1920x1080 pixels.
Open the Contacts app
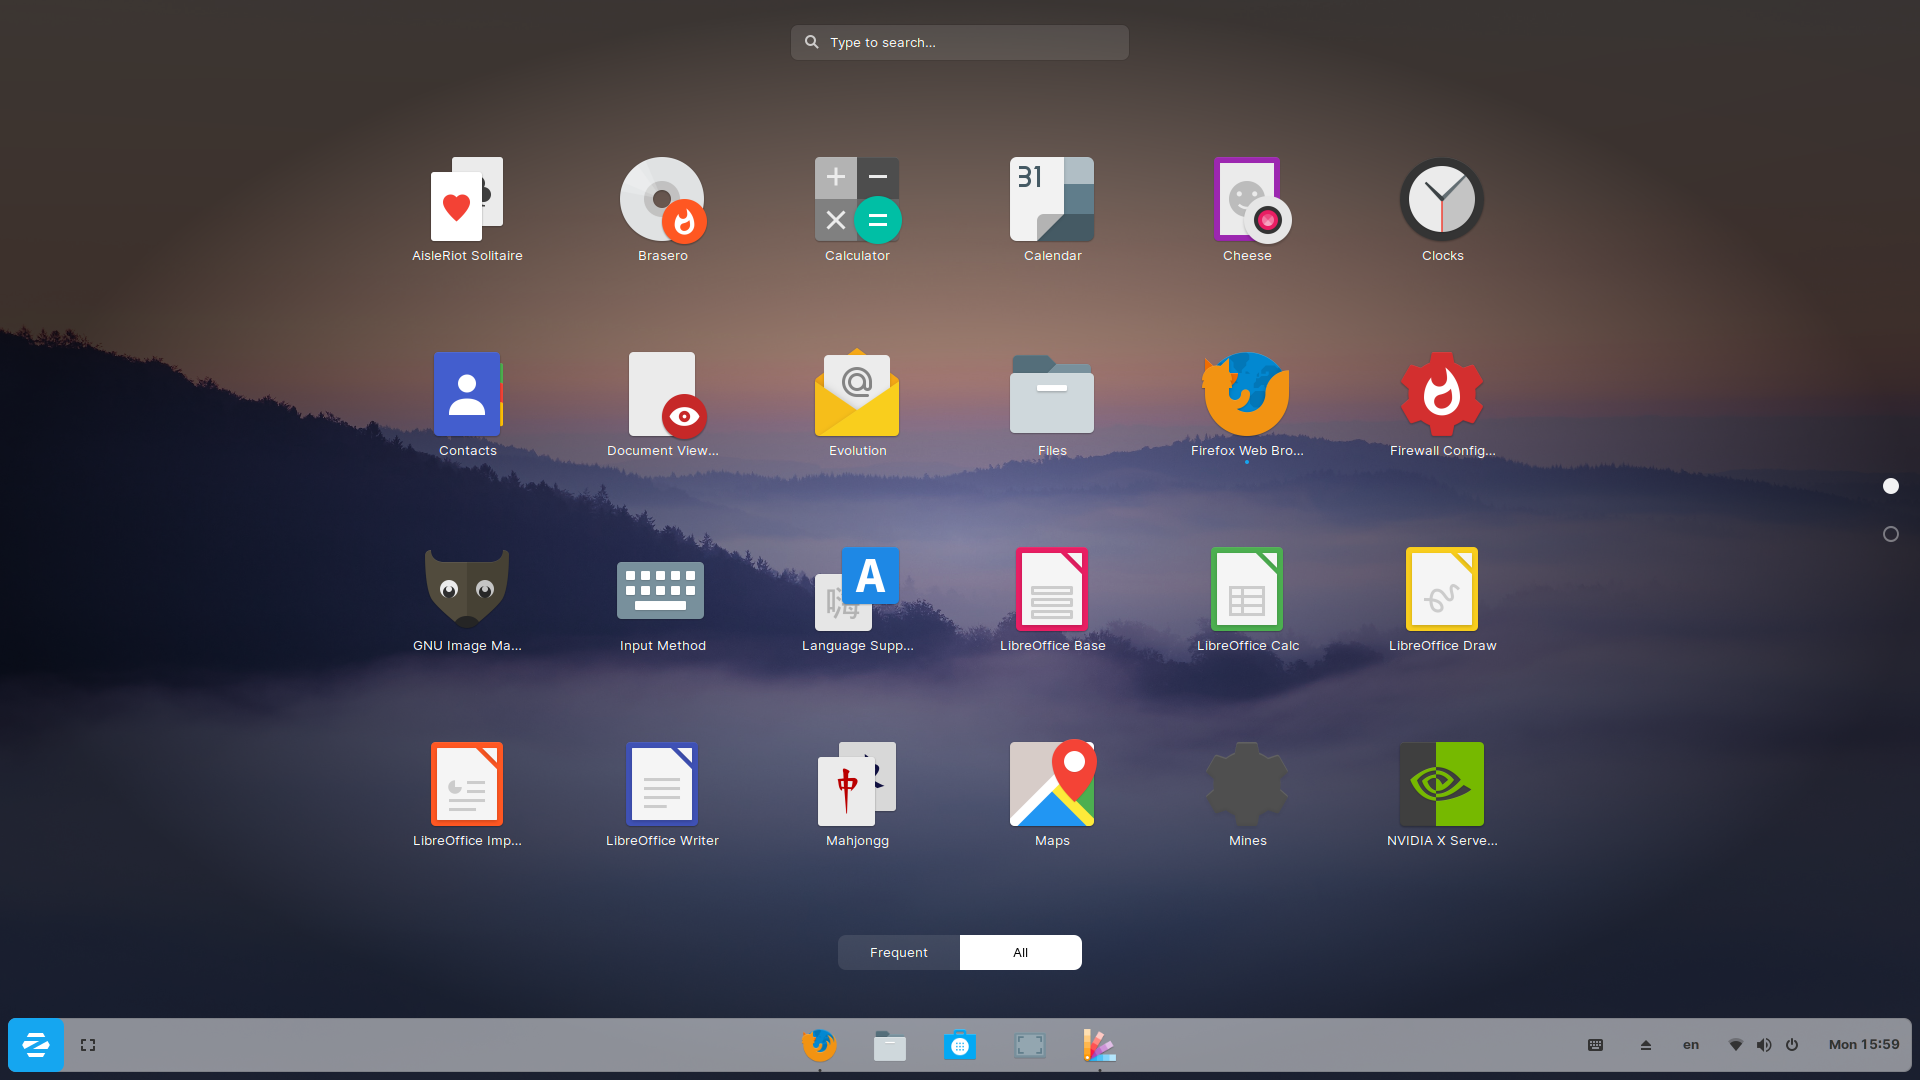467,404
